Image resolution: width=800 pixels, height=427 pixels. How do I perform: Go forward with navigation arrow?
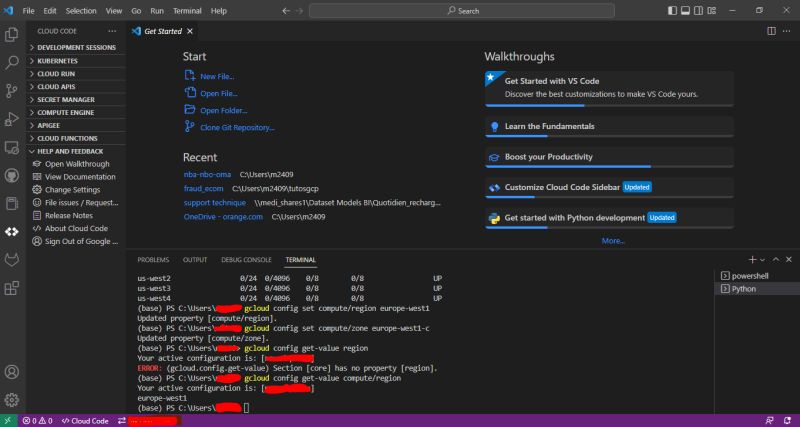click(300, 11)
